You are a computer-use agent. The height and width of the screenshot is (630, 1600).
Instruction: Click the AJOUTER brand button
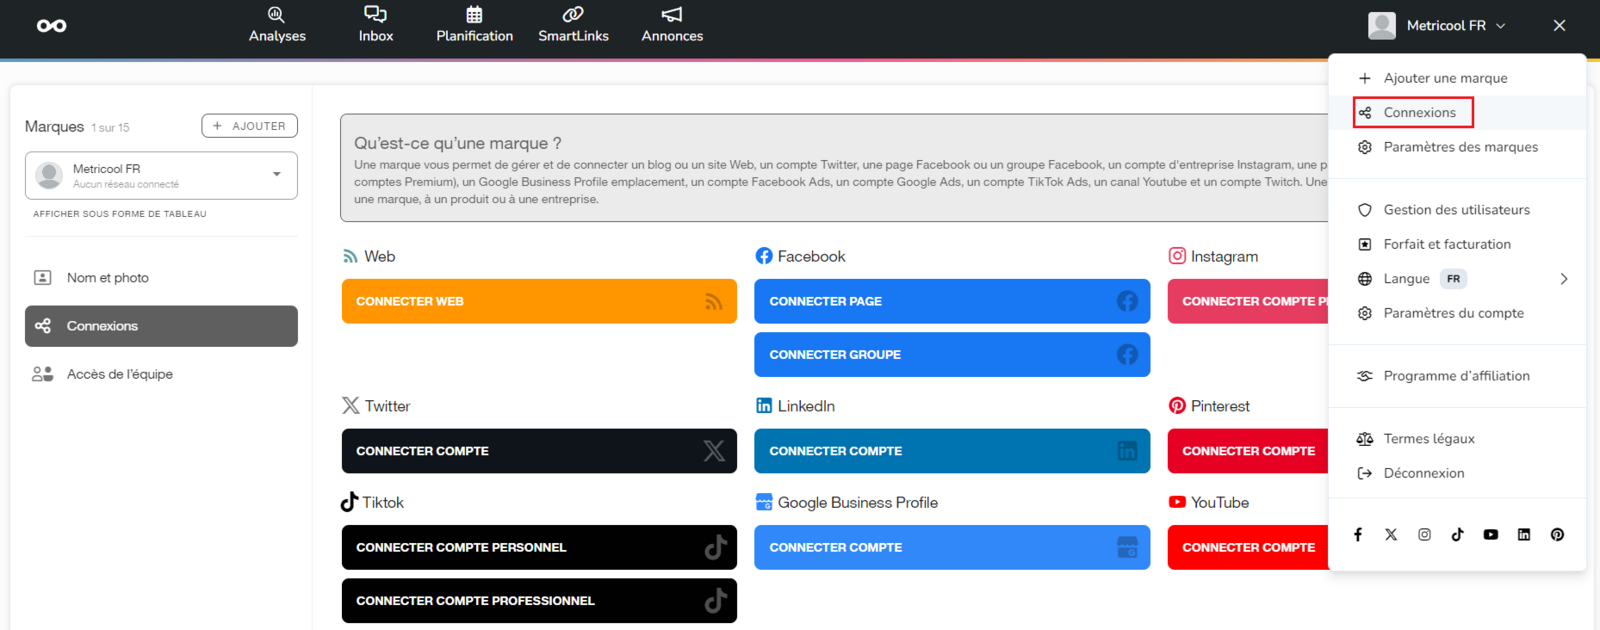(250, 126)
